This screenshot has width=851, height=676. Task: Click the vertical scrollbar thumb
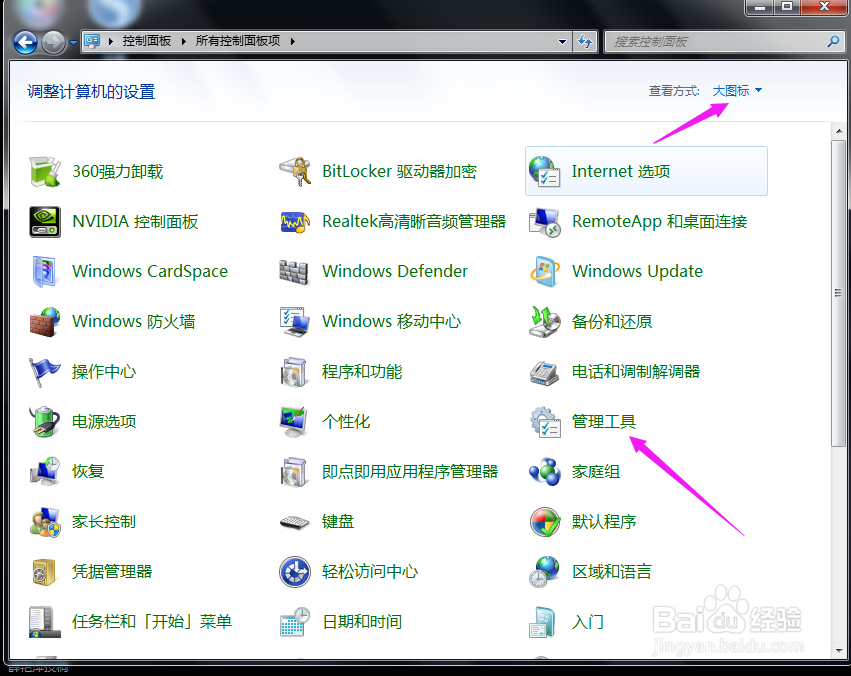(x=839, y=294)
